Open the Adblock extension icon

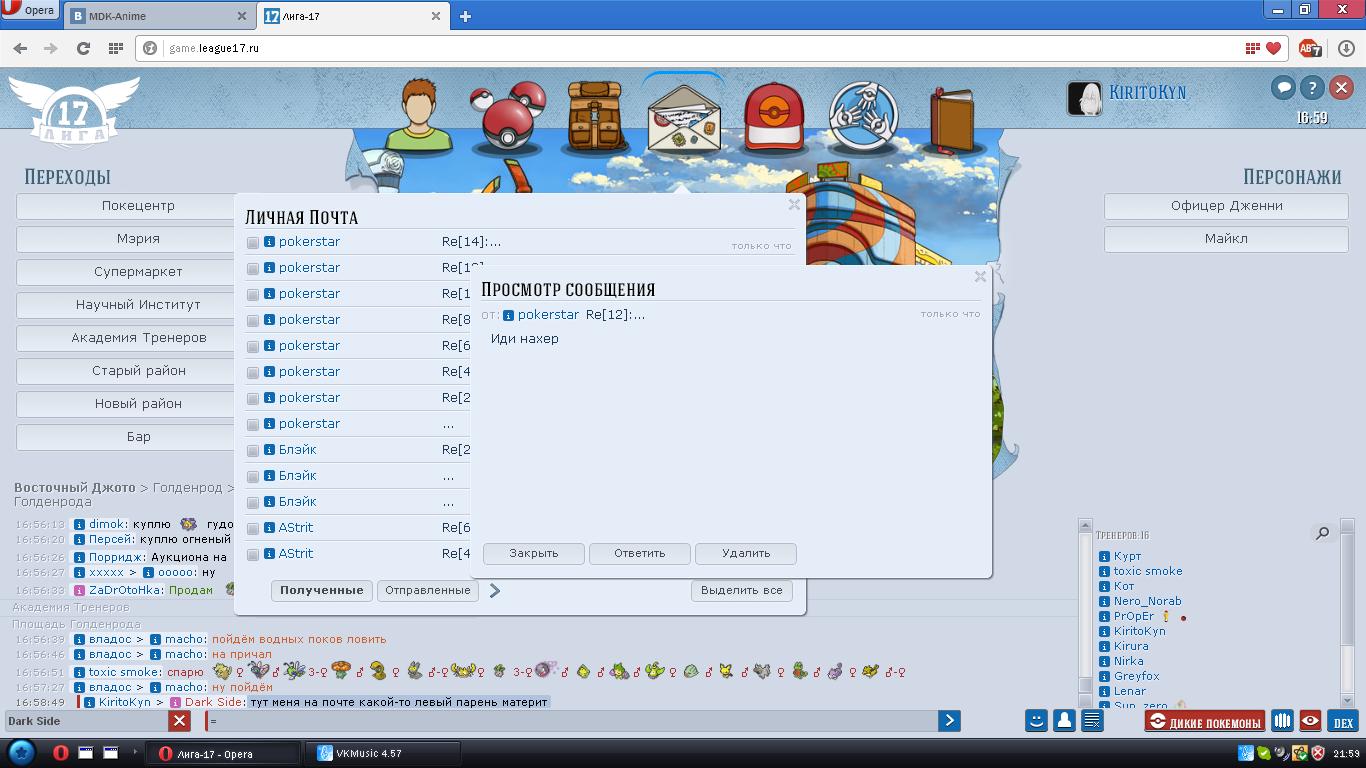(1310, 48)
